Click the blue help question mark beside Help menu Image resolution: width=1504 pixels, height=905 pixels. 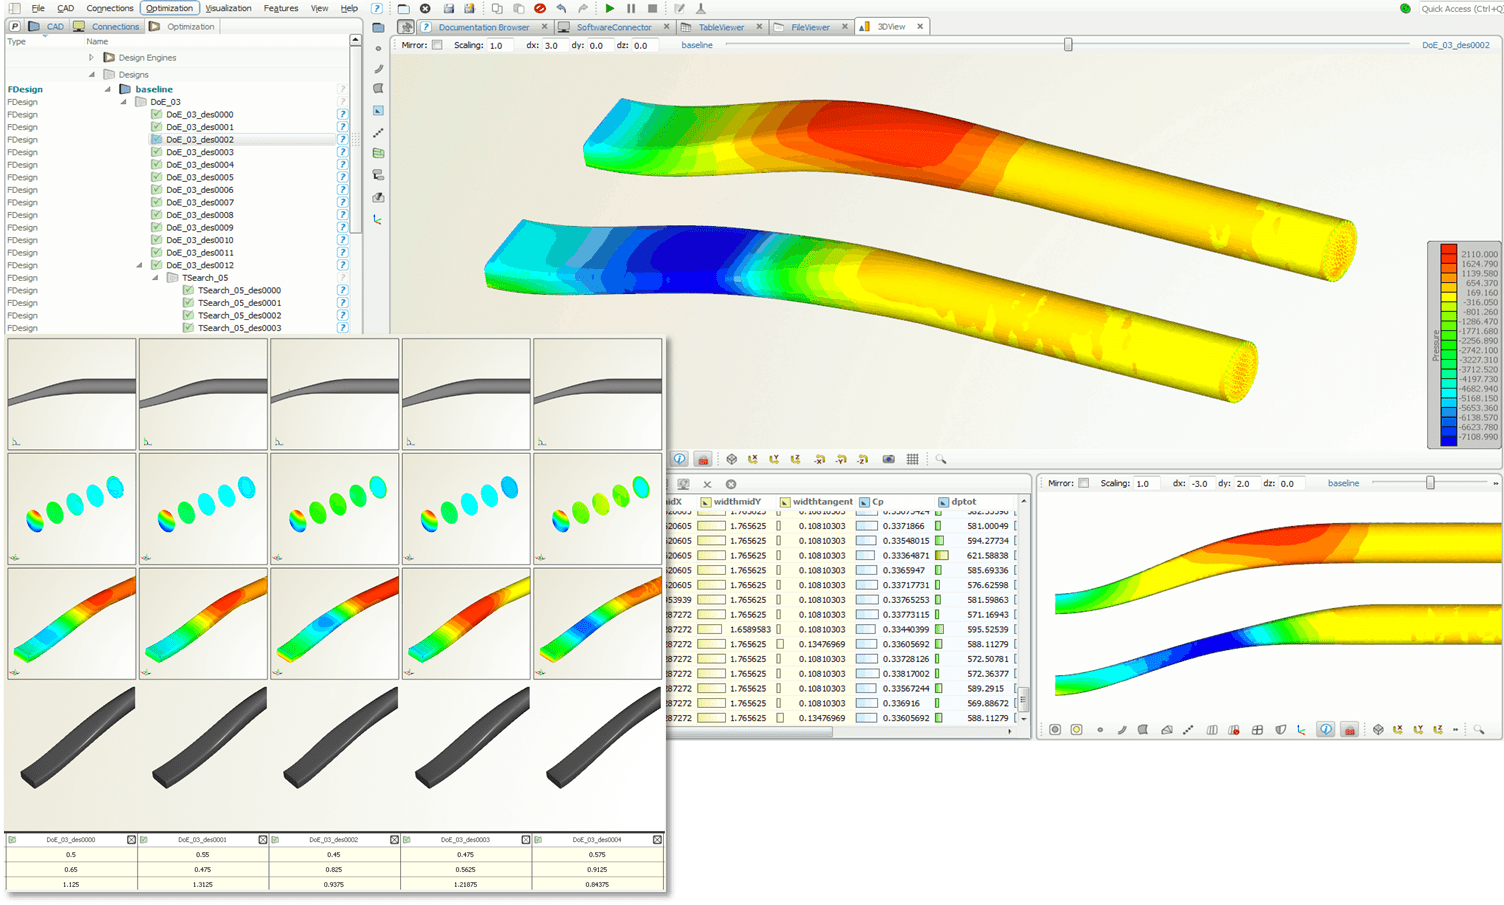[x=376, y=8]
